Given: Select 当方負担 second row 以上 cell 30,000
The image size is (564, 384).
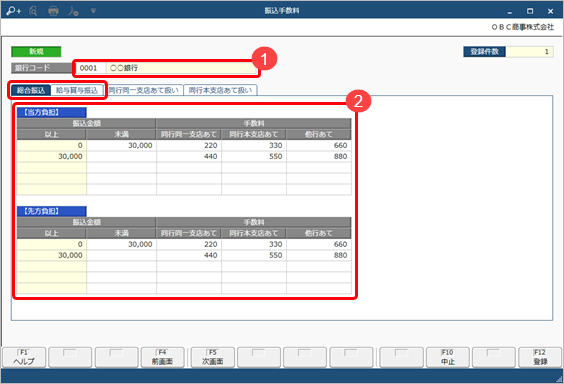Looking at the screenshot, I should pyautogui.click(x=51, y=156).
